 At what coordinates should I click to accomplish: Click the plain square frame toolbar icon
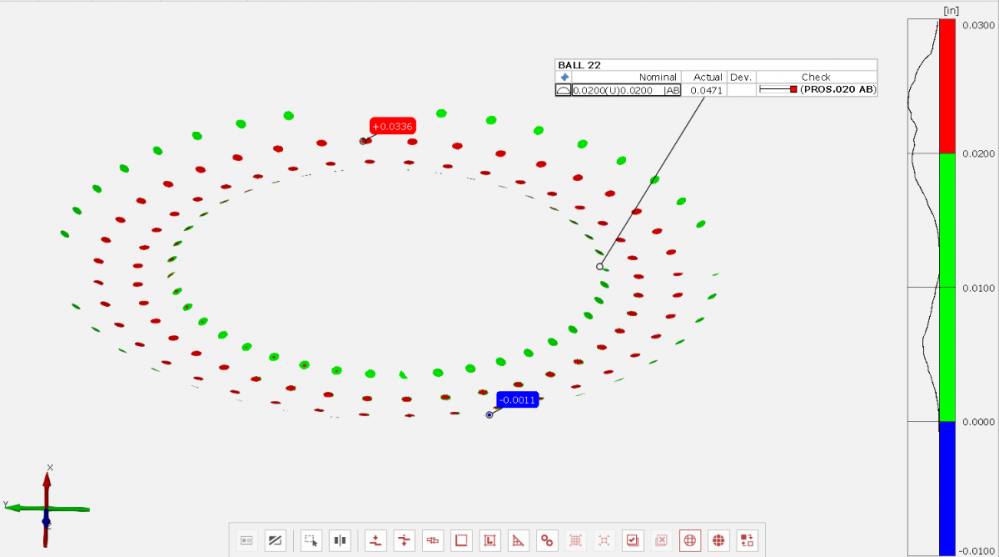pos(461,540)
